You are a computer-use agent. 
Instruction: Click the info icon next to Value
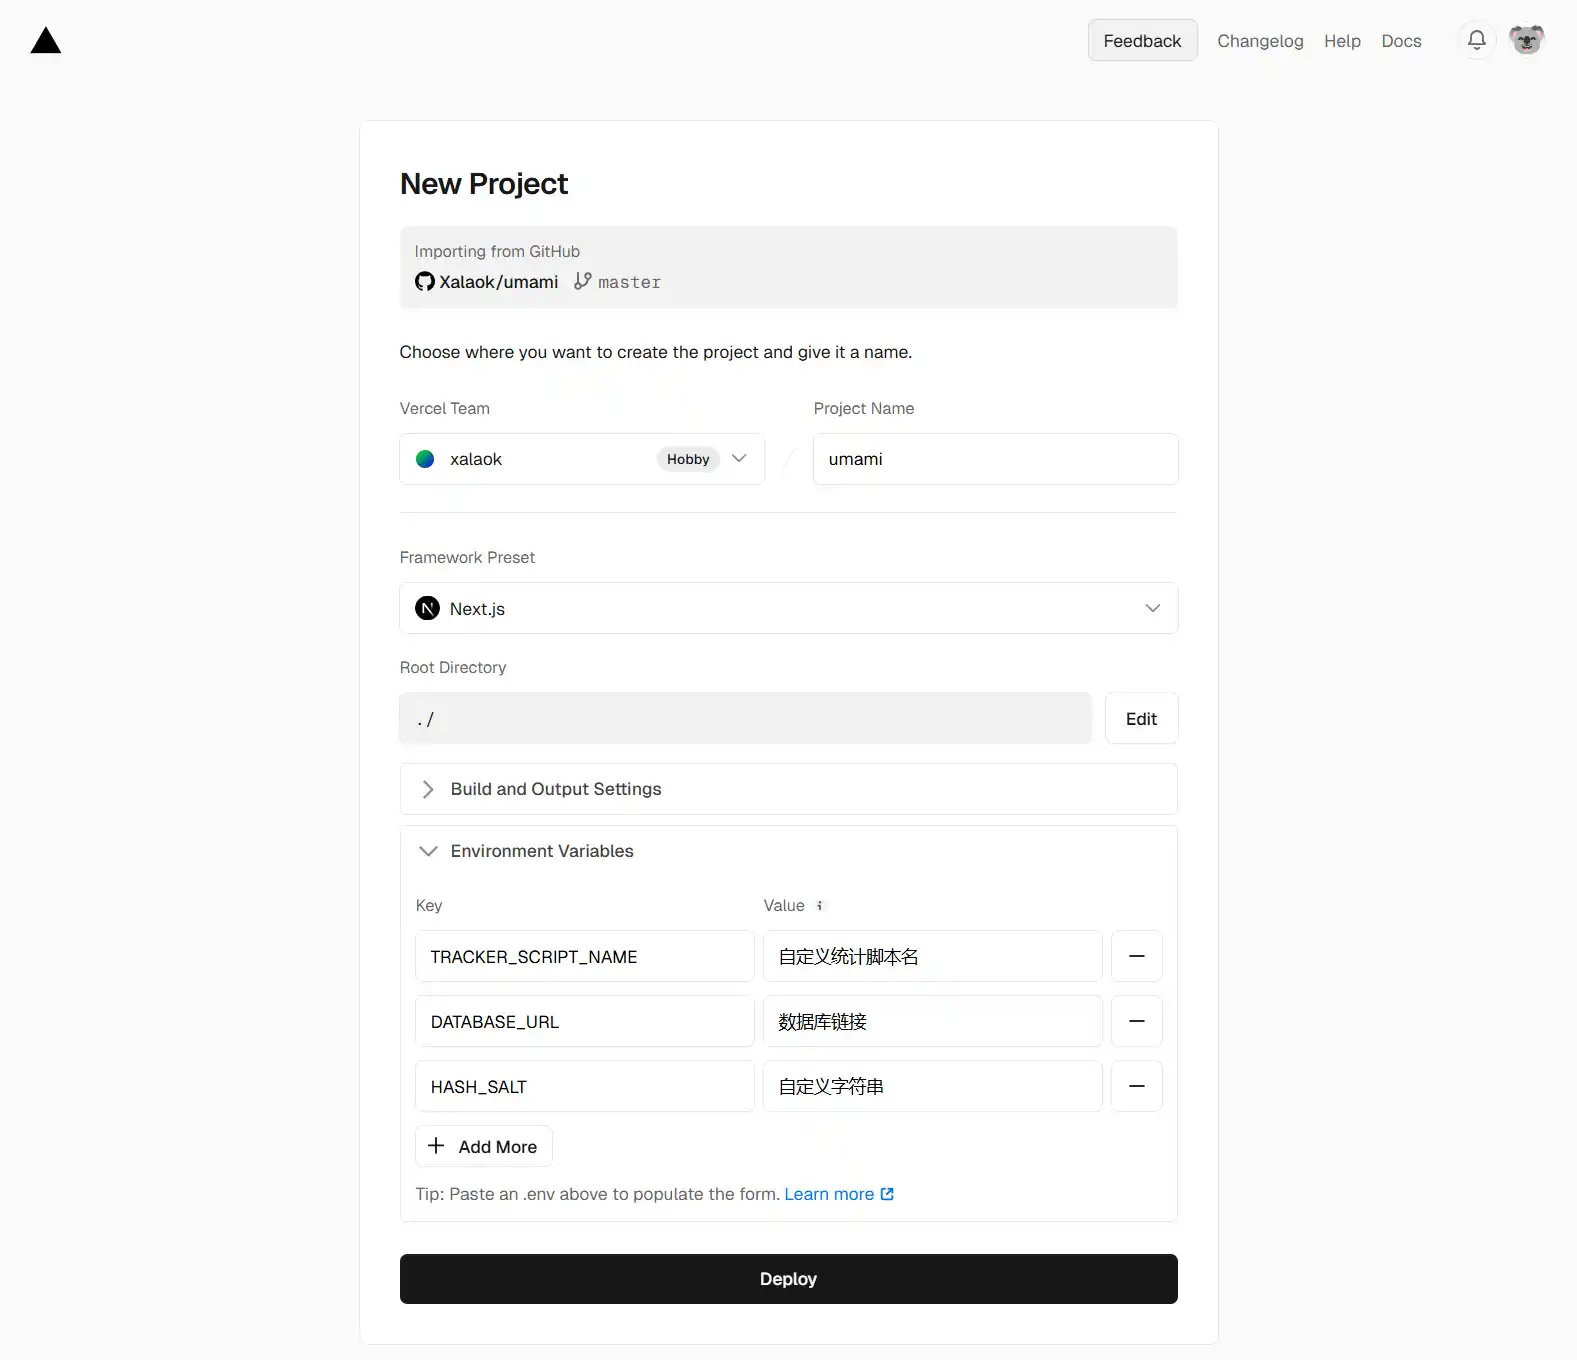click(819, 906)
